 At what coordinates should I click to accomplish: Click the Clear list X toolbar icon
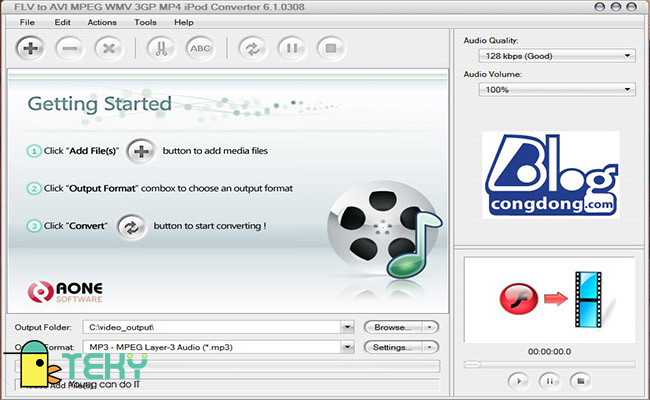pyautogui.click(x=110, y=47)
